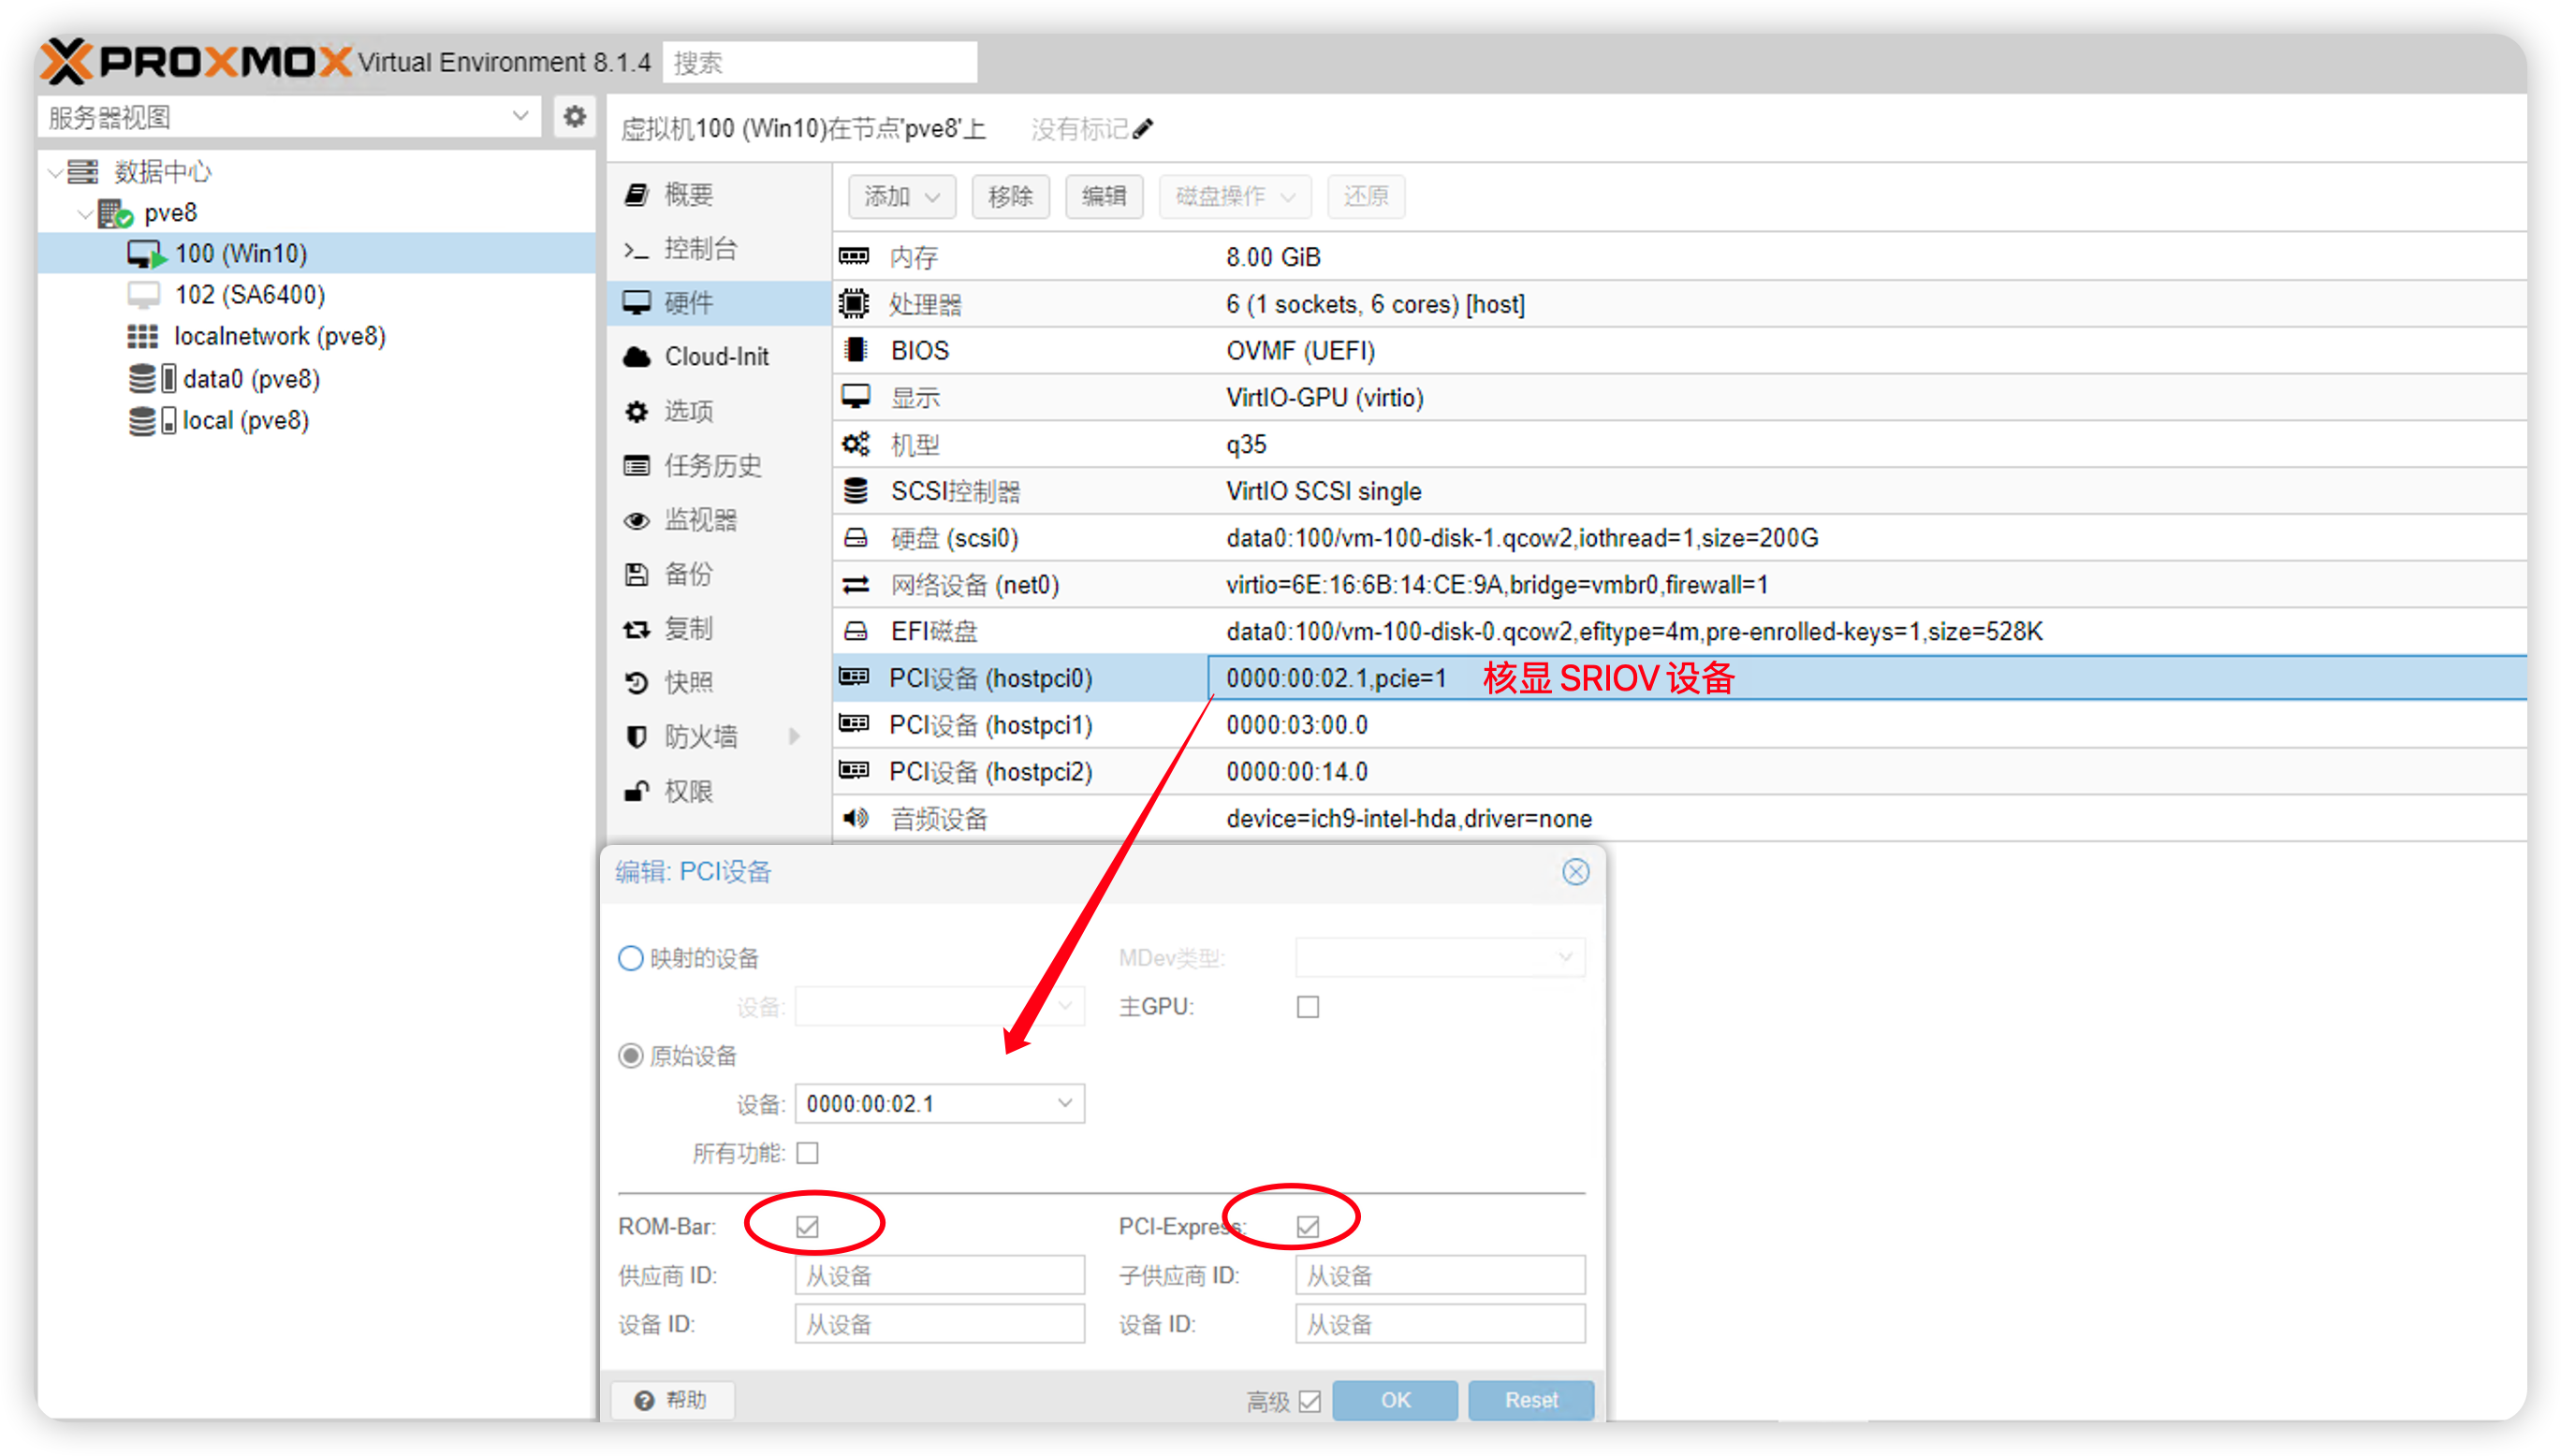Select the raw device radio button
Screen dimensions: 2561x1456
[630, 1056]
